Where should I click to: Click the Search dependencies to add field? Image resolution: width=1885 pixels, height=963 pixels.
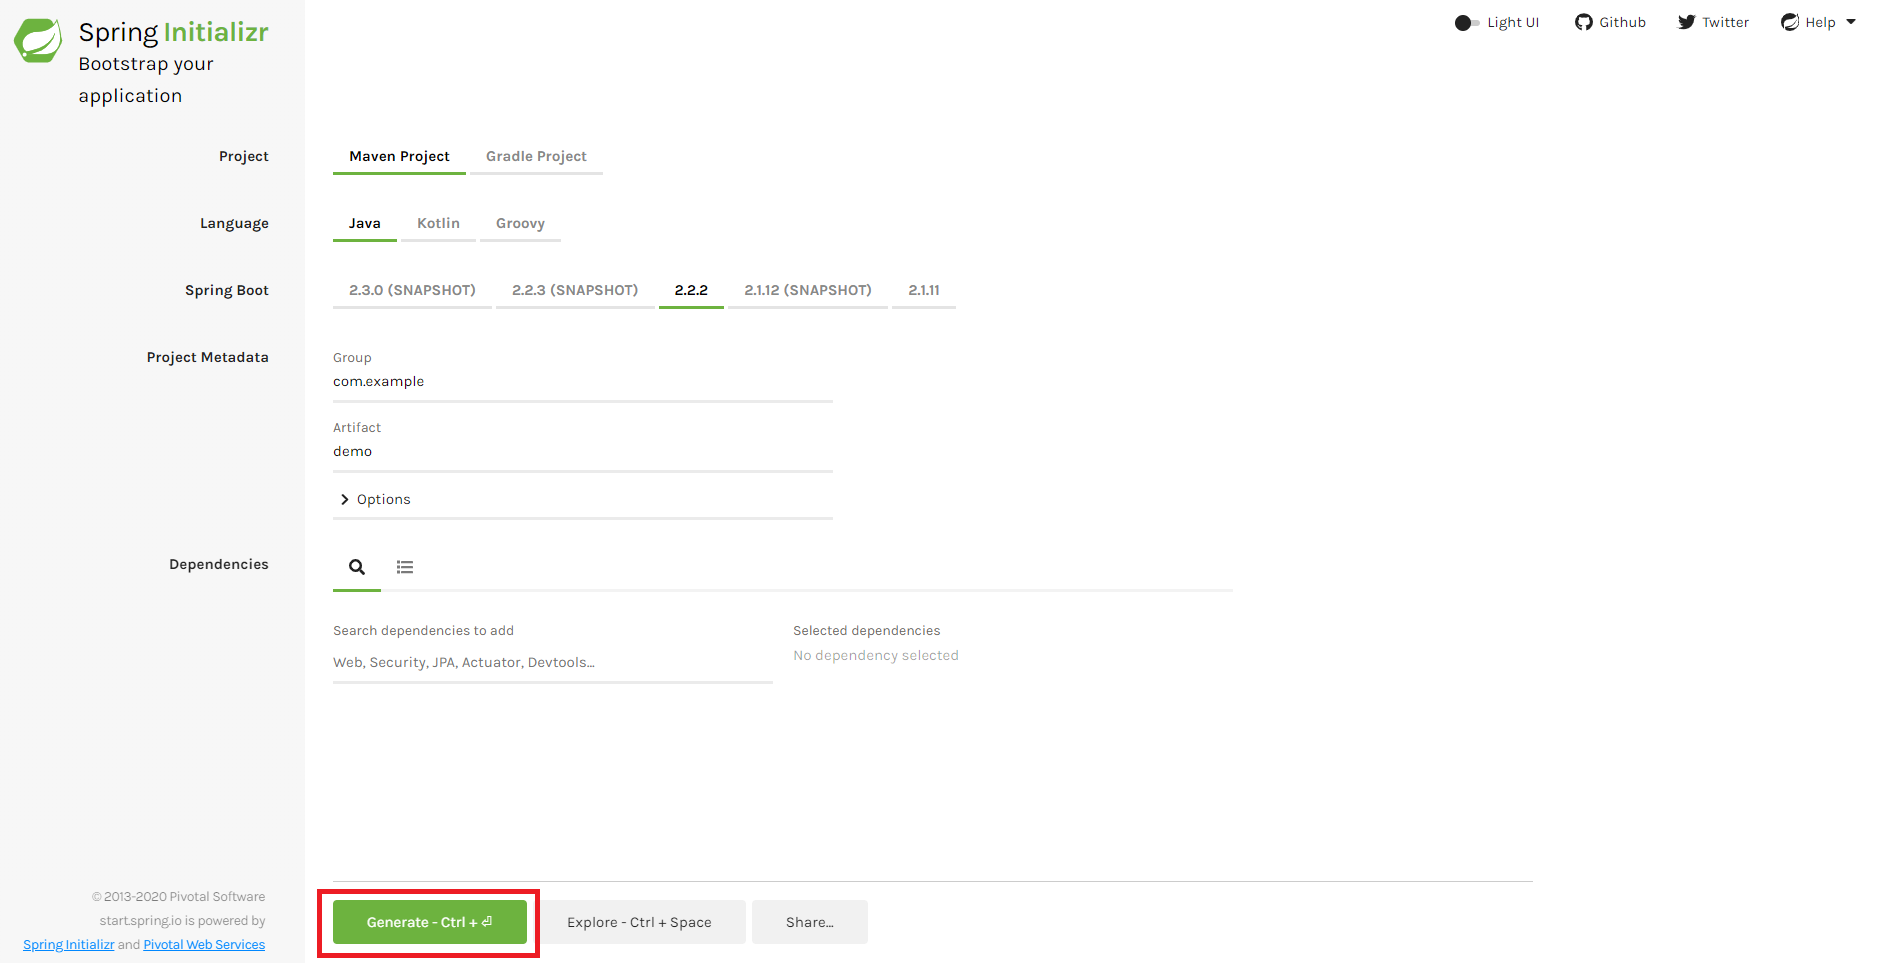tap(553, 663)
